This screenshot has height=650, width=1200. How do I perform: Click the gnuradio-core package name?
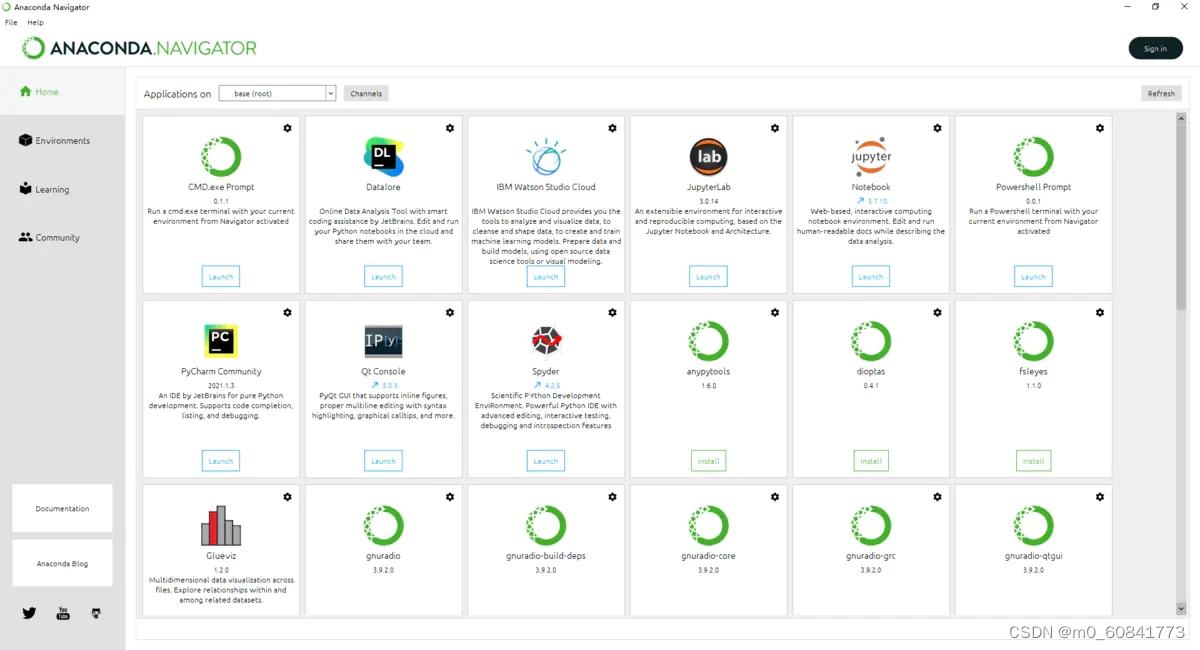point(709,556)
